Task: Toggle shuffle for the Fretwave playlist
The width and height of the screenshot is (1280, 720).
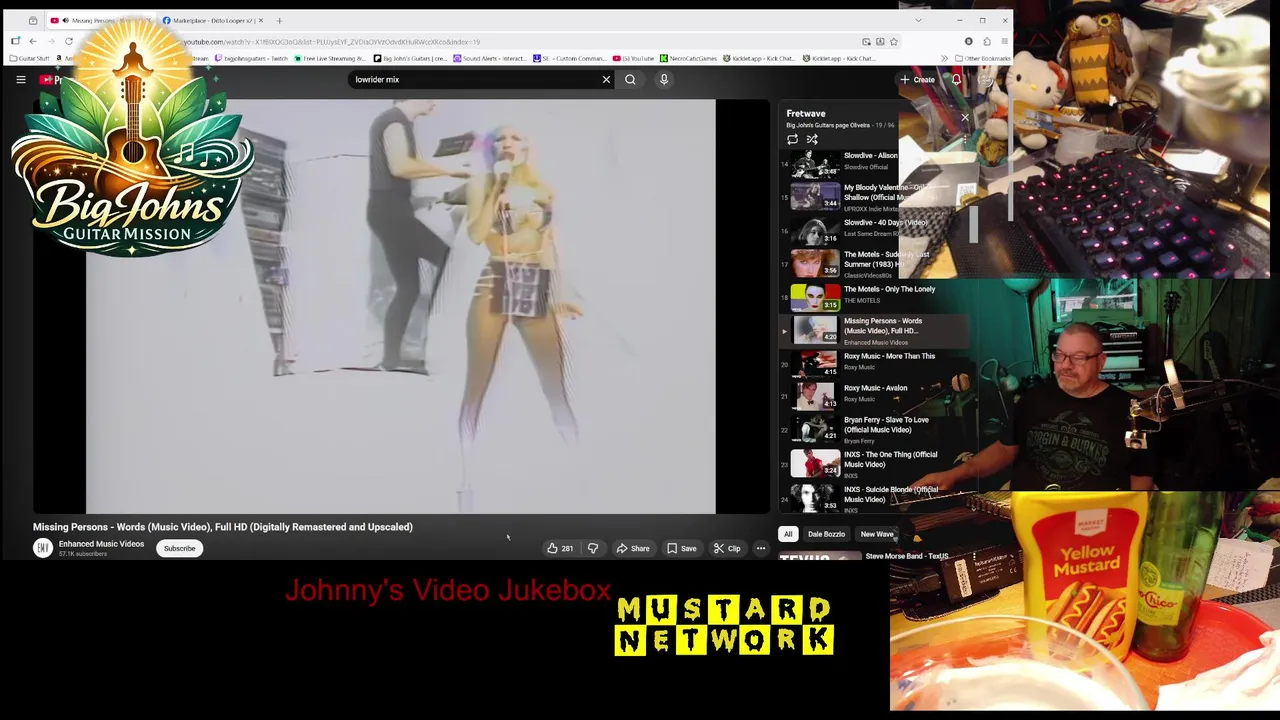Action: click(x=812, y=139)
